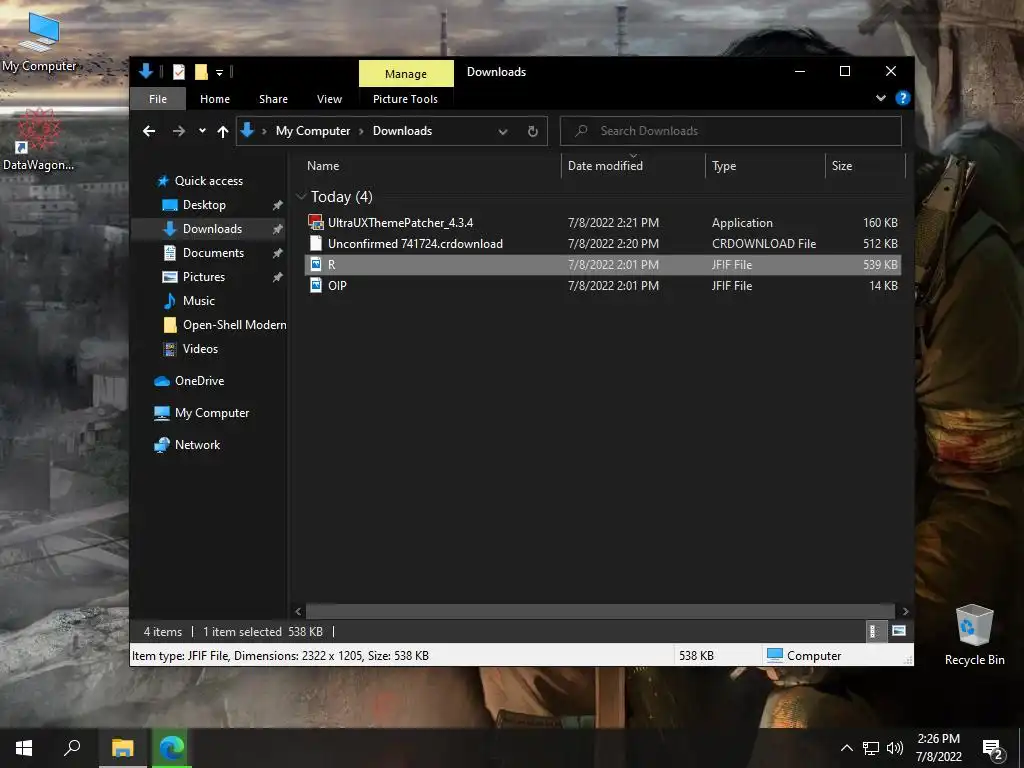Open the Picture Tools tab
Image resolution: width=1024 pixels, height=768 pixels.
coord(405,99)
